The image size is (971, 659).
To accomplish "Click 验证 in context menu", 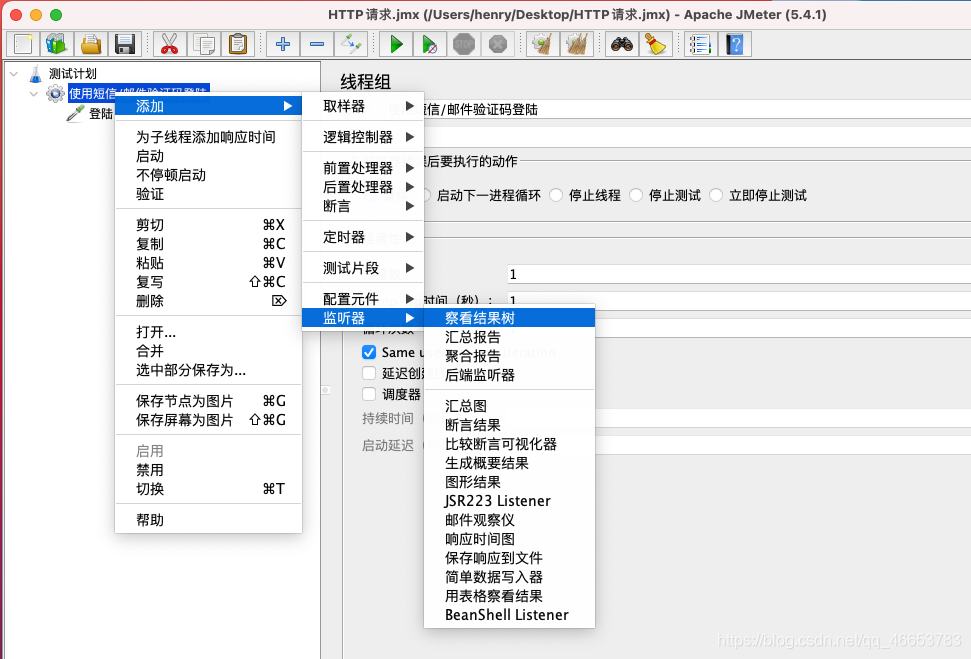I will click(209, 194).
